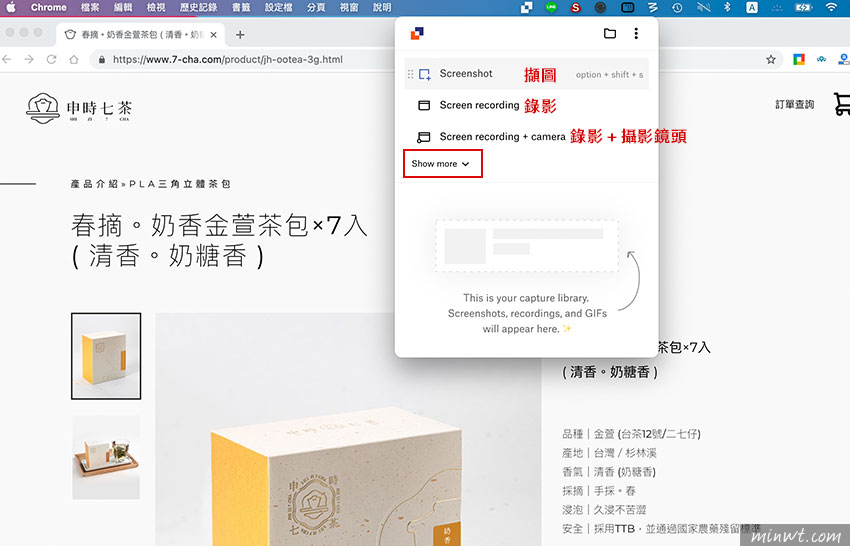Open the Time Machine menu bar icon

point(677,7)
